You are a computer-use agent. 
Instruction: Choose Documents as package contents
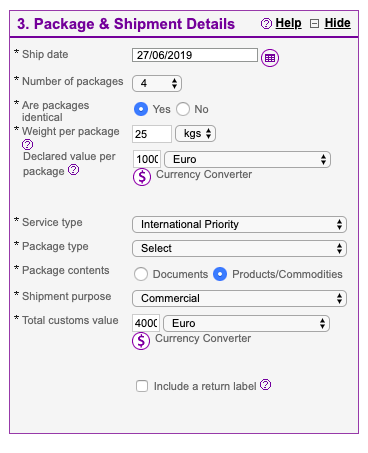pos(141,274)
